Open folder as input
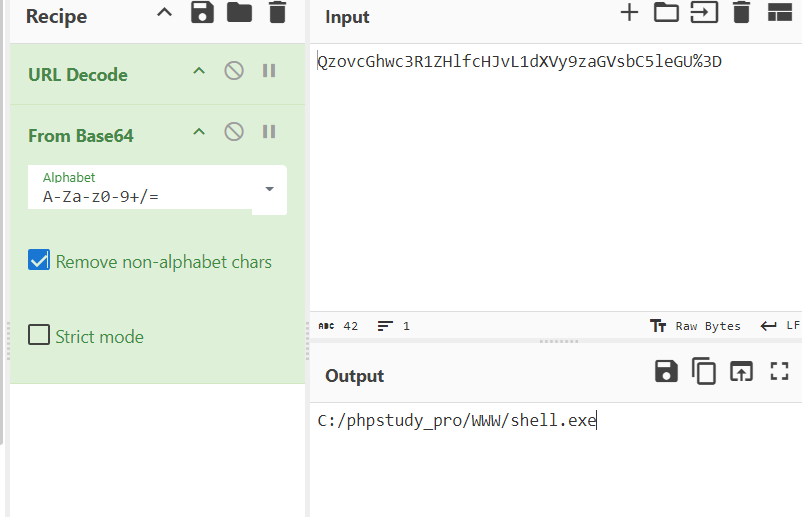The width and height of the screenshot is (802, 517). [x=666, y=13]
